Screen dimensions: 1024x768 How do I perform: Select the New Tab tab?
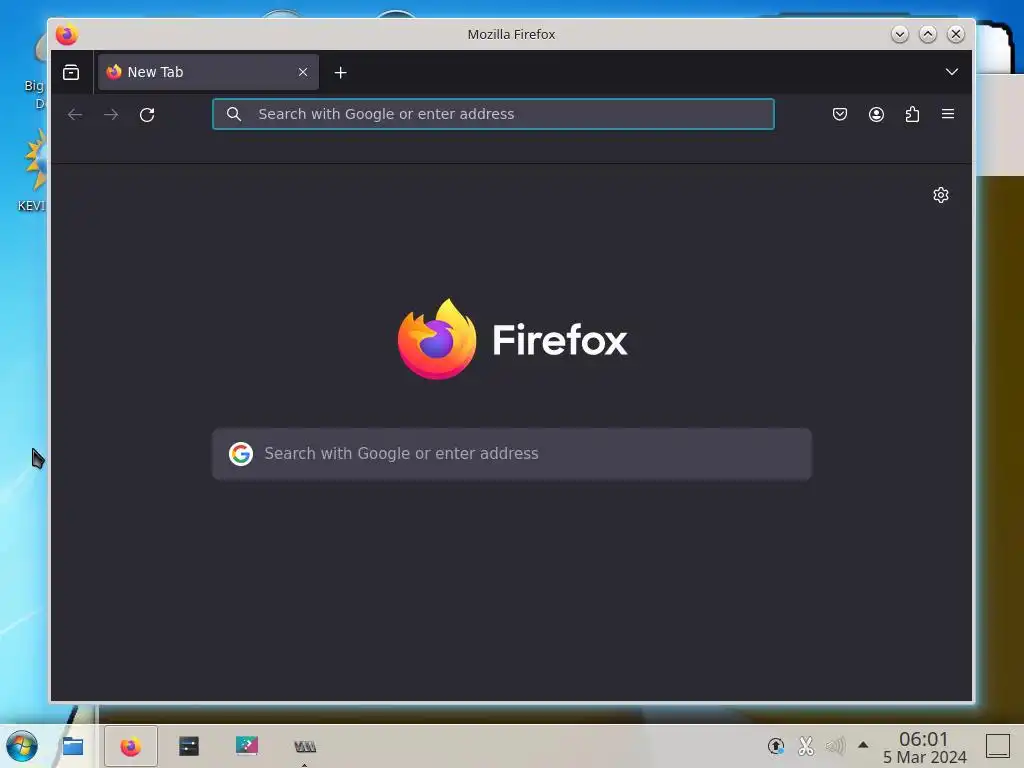click(208, 72)
